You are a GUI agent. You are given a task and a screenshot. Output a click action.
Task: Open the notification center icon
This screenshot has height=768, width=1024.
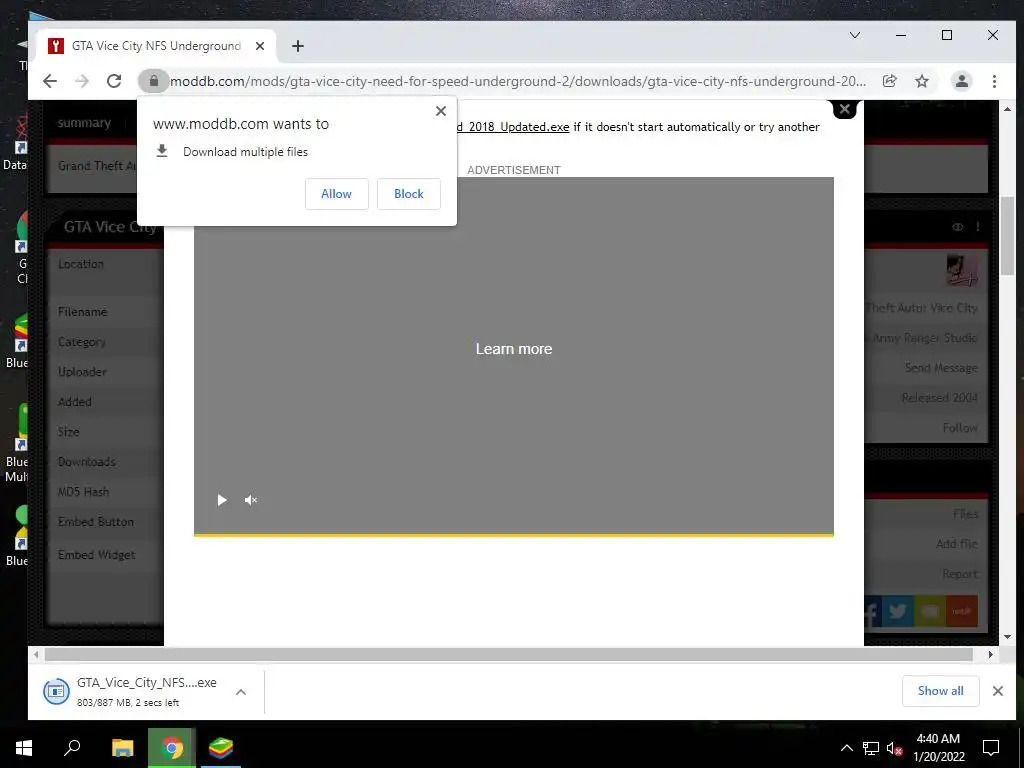[x=991, y=748]
